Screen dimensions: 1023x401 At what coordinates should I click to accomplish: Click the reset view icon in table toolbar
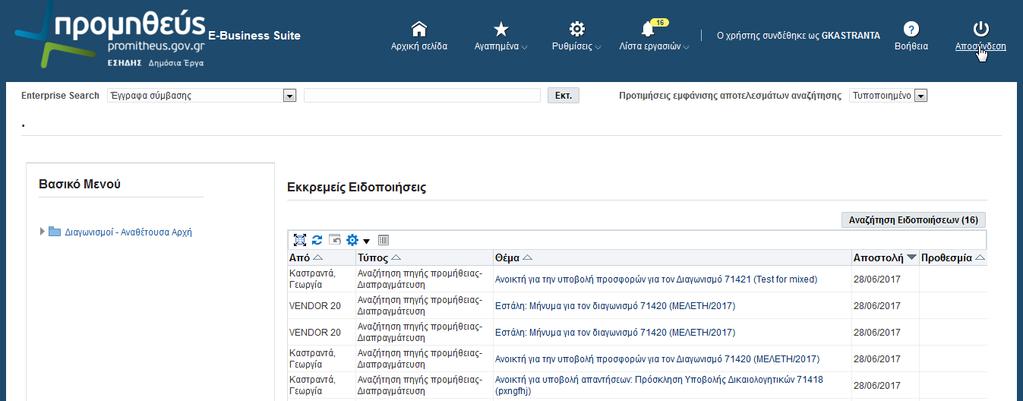tap(335, 240)
